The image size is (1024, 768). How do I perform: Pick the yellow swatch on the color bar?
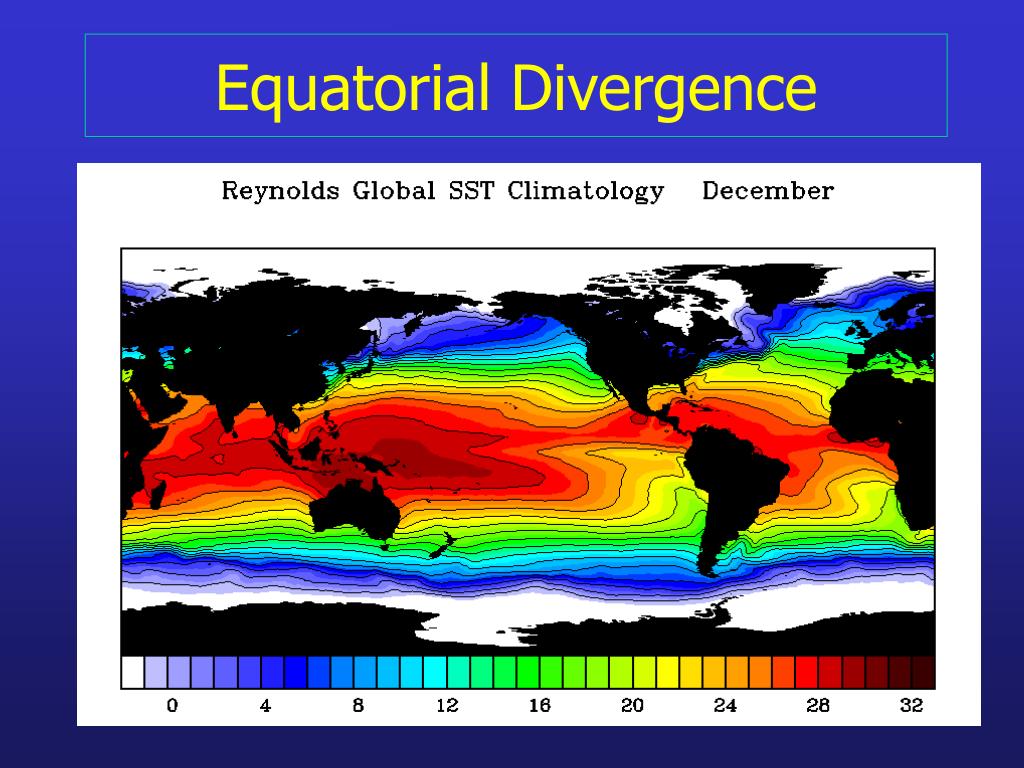point(667,672)
